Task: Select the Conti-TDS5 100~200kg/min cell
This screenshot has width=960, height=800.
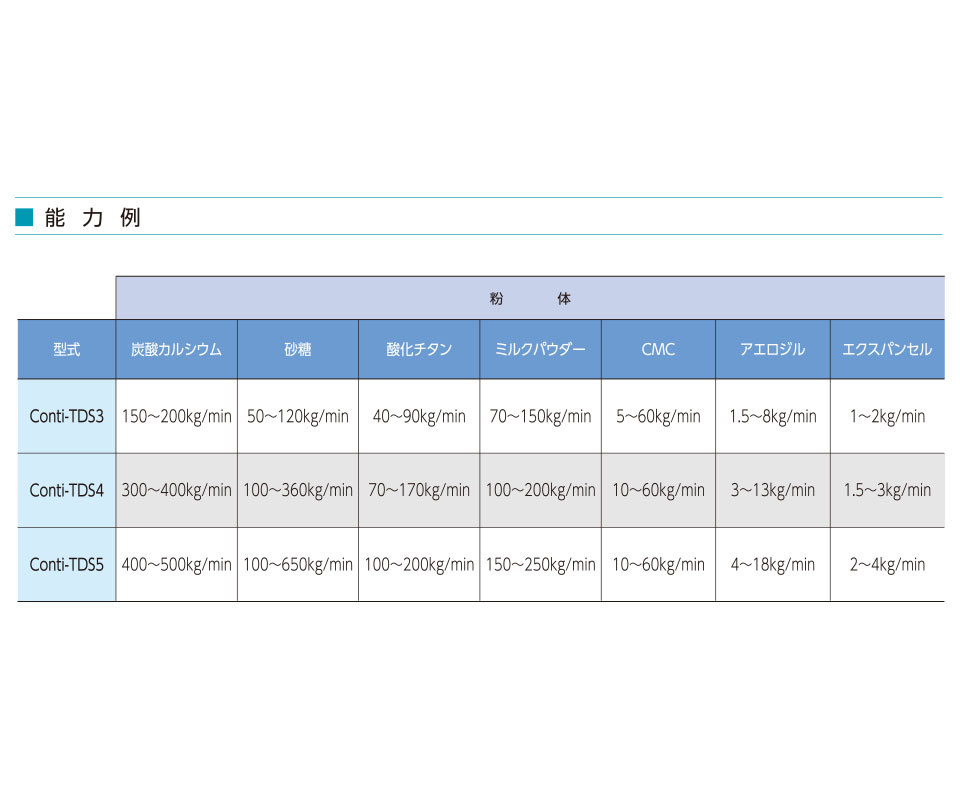Action: [419, 564]
